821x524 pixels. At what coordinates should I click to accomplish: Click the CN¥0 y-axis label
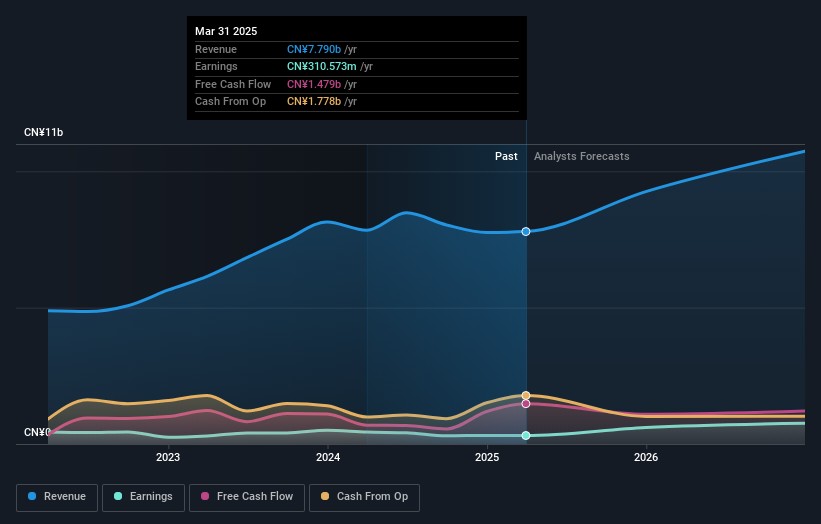tap(37, 432)
